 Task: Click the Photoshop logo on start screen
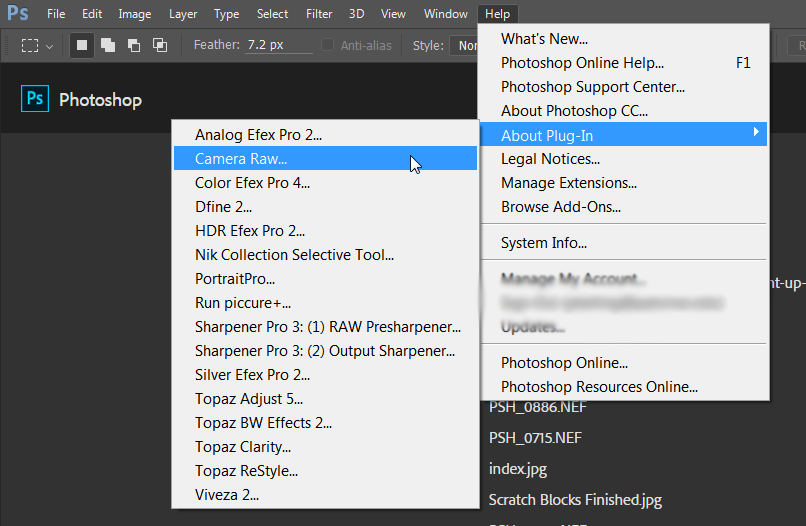tap(35, 99)
